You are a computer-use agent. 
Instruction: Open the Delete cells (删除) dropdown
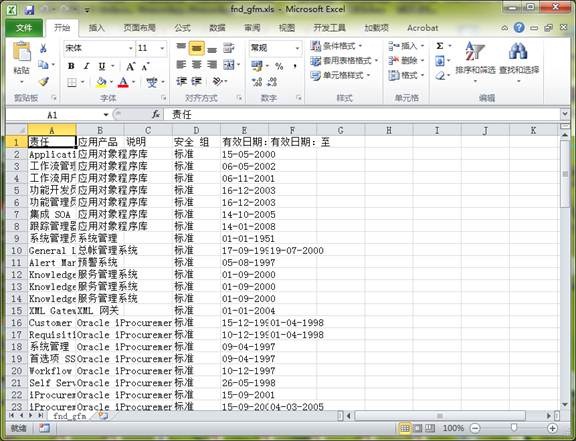pyautogui.click(x=407, y=61)
